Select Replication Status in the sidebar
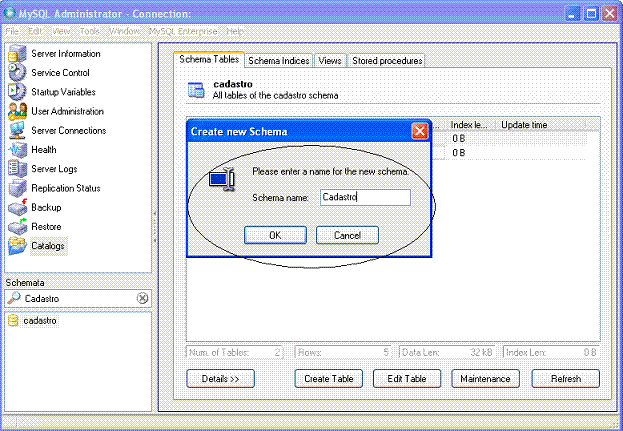Viewport: 623px width, 431px height. pos(66,188)
